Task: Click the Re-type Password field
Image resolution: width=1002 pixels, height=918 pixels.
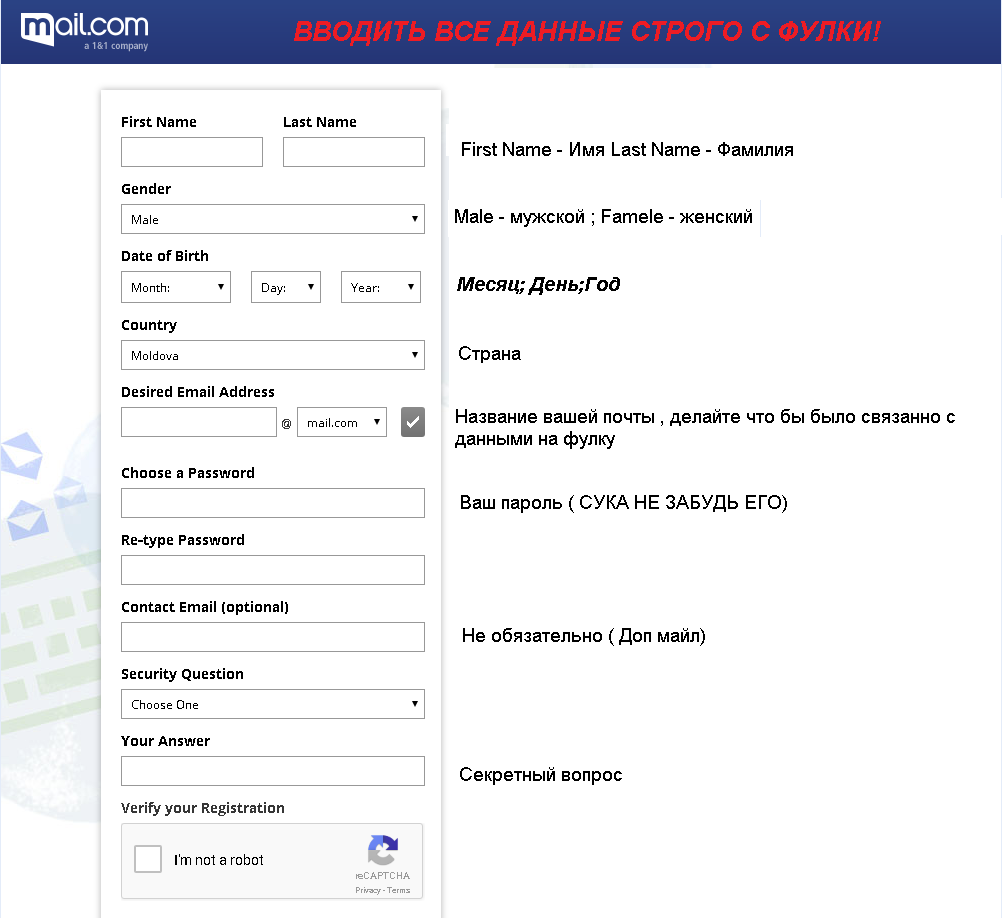Action: pyautogui.click(x=272, y=570)
